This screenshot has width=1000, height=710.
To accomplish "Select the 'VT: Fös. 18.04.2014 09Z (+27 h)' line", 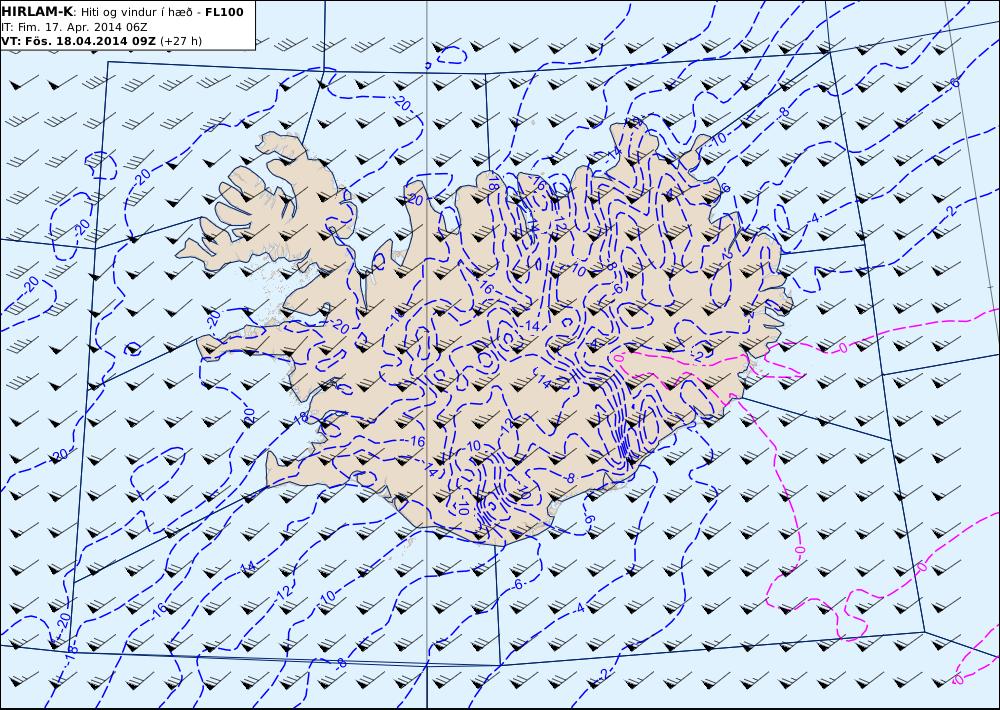I will (x=101, y=41).
